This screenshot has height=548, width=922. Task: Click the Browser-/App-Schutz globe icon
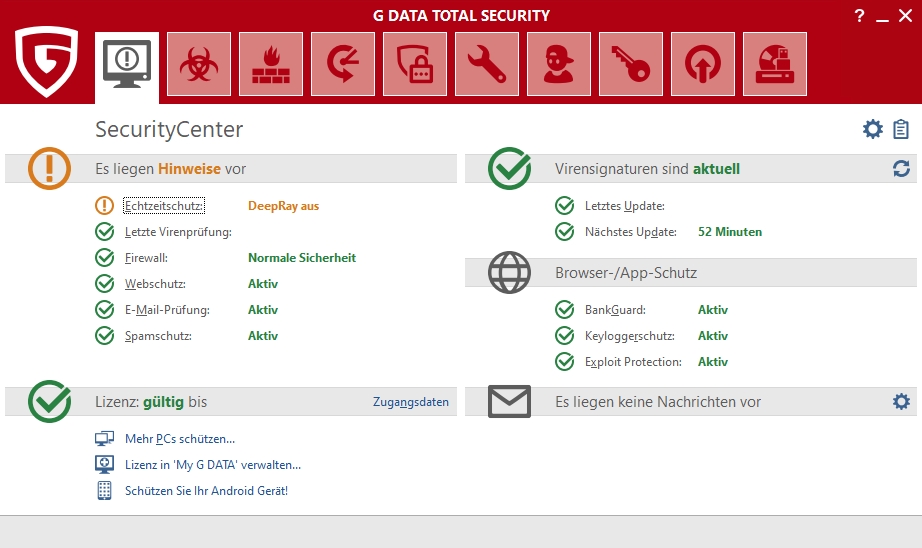pyautogui.click(x=509, y=272)
